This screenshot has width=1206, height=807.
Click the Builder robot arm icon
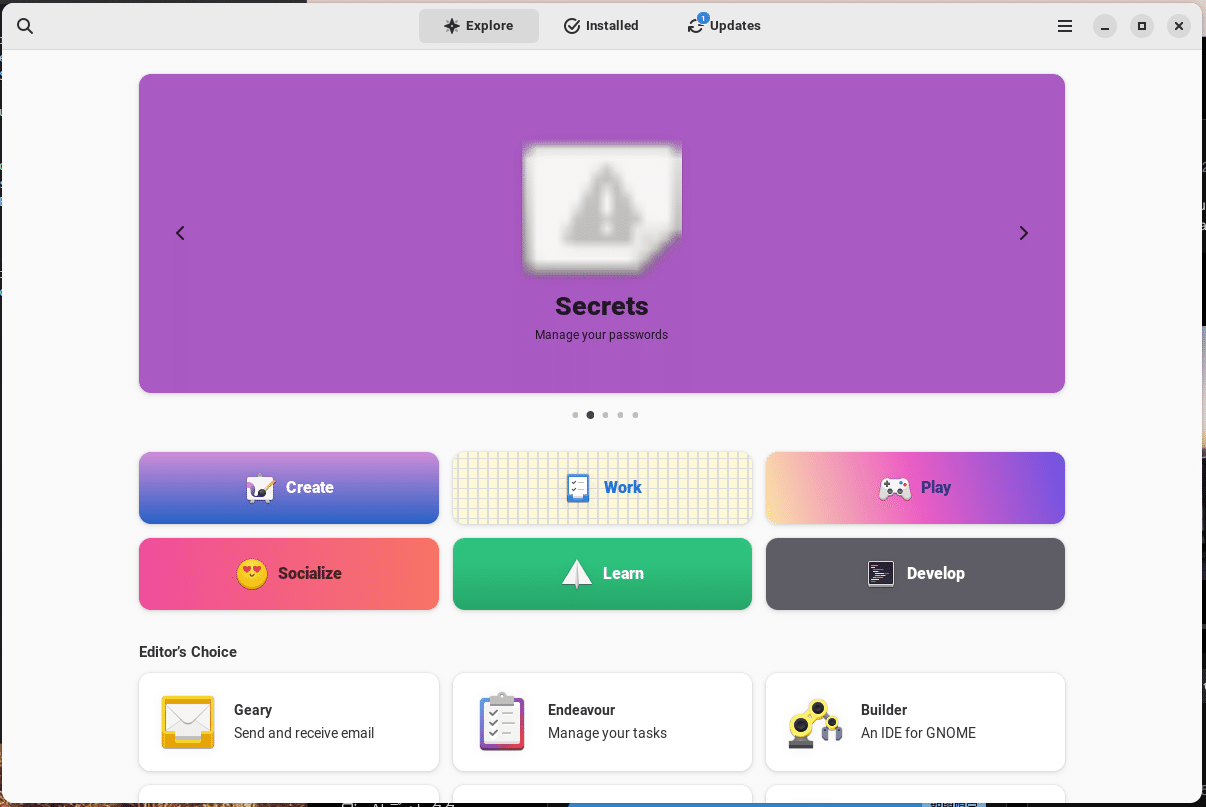point(814,721)
